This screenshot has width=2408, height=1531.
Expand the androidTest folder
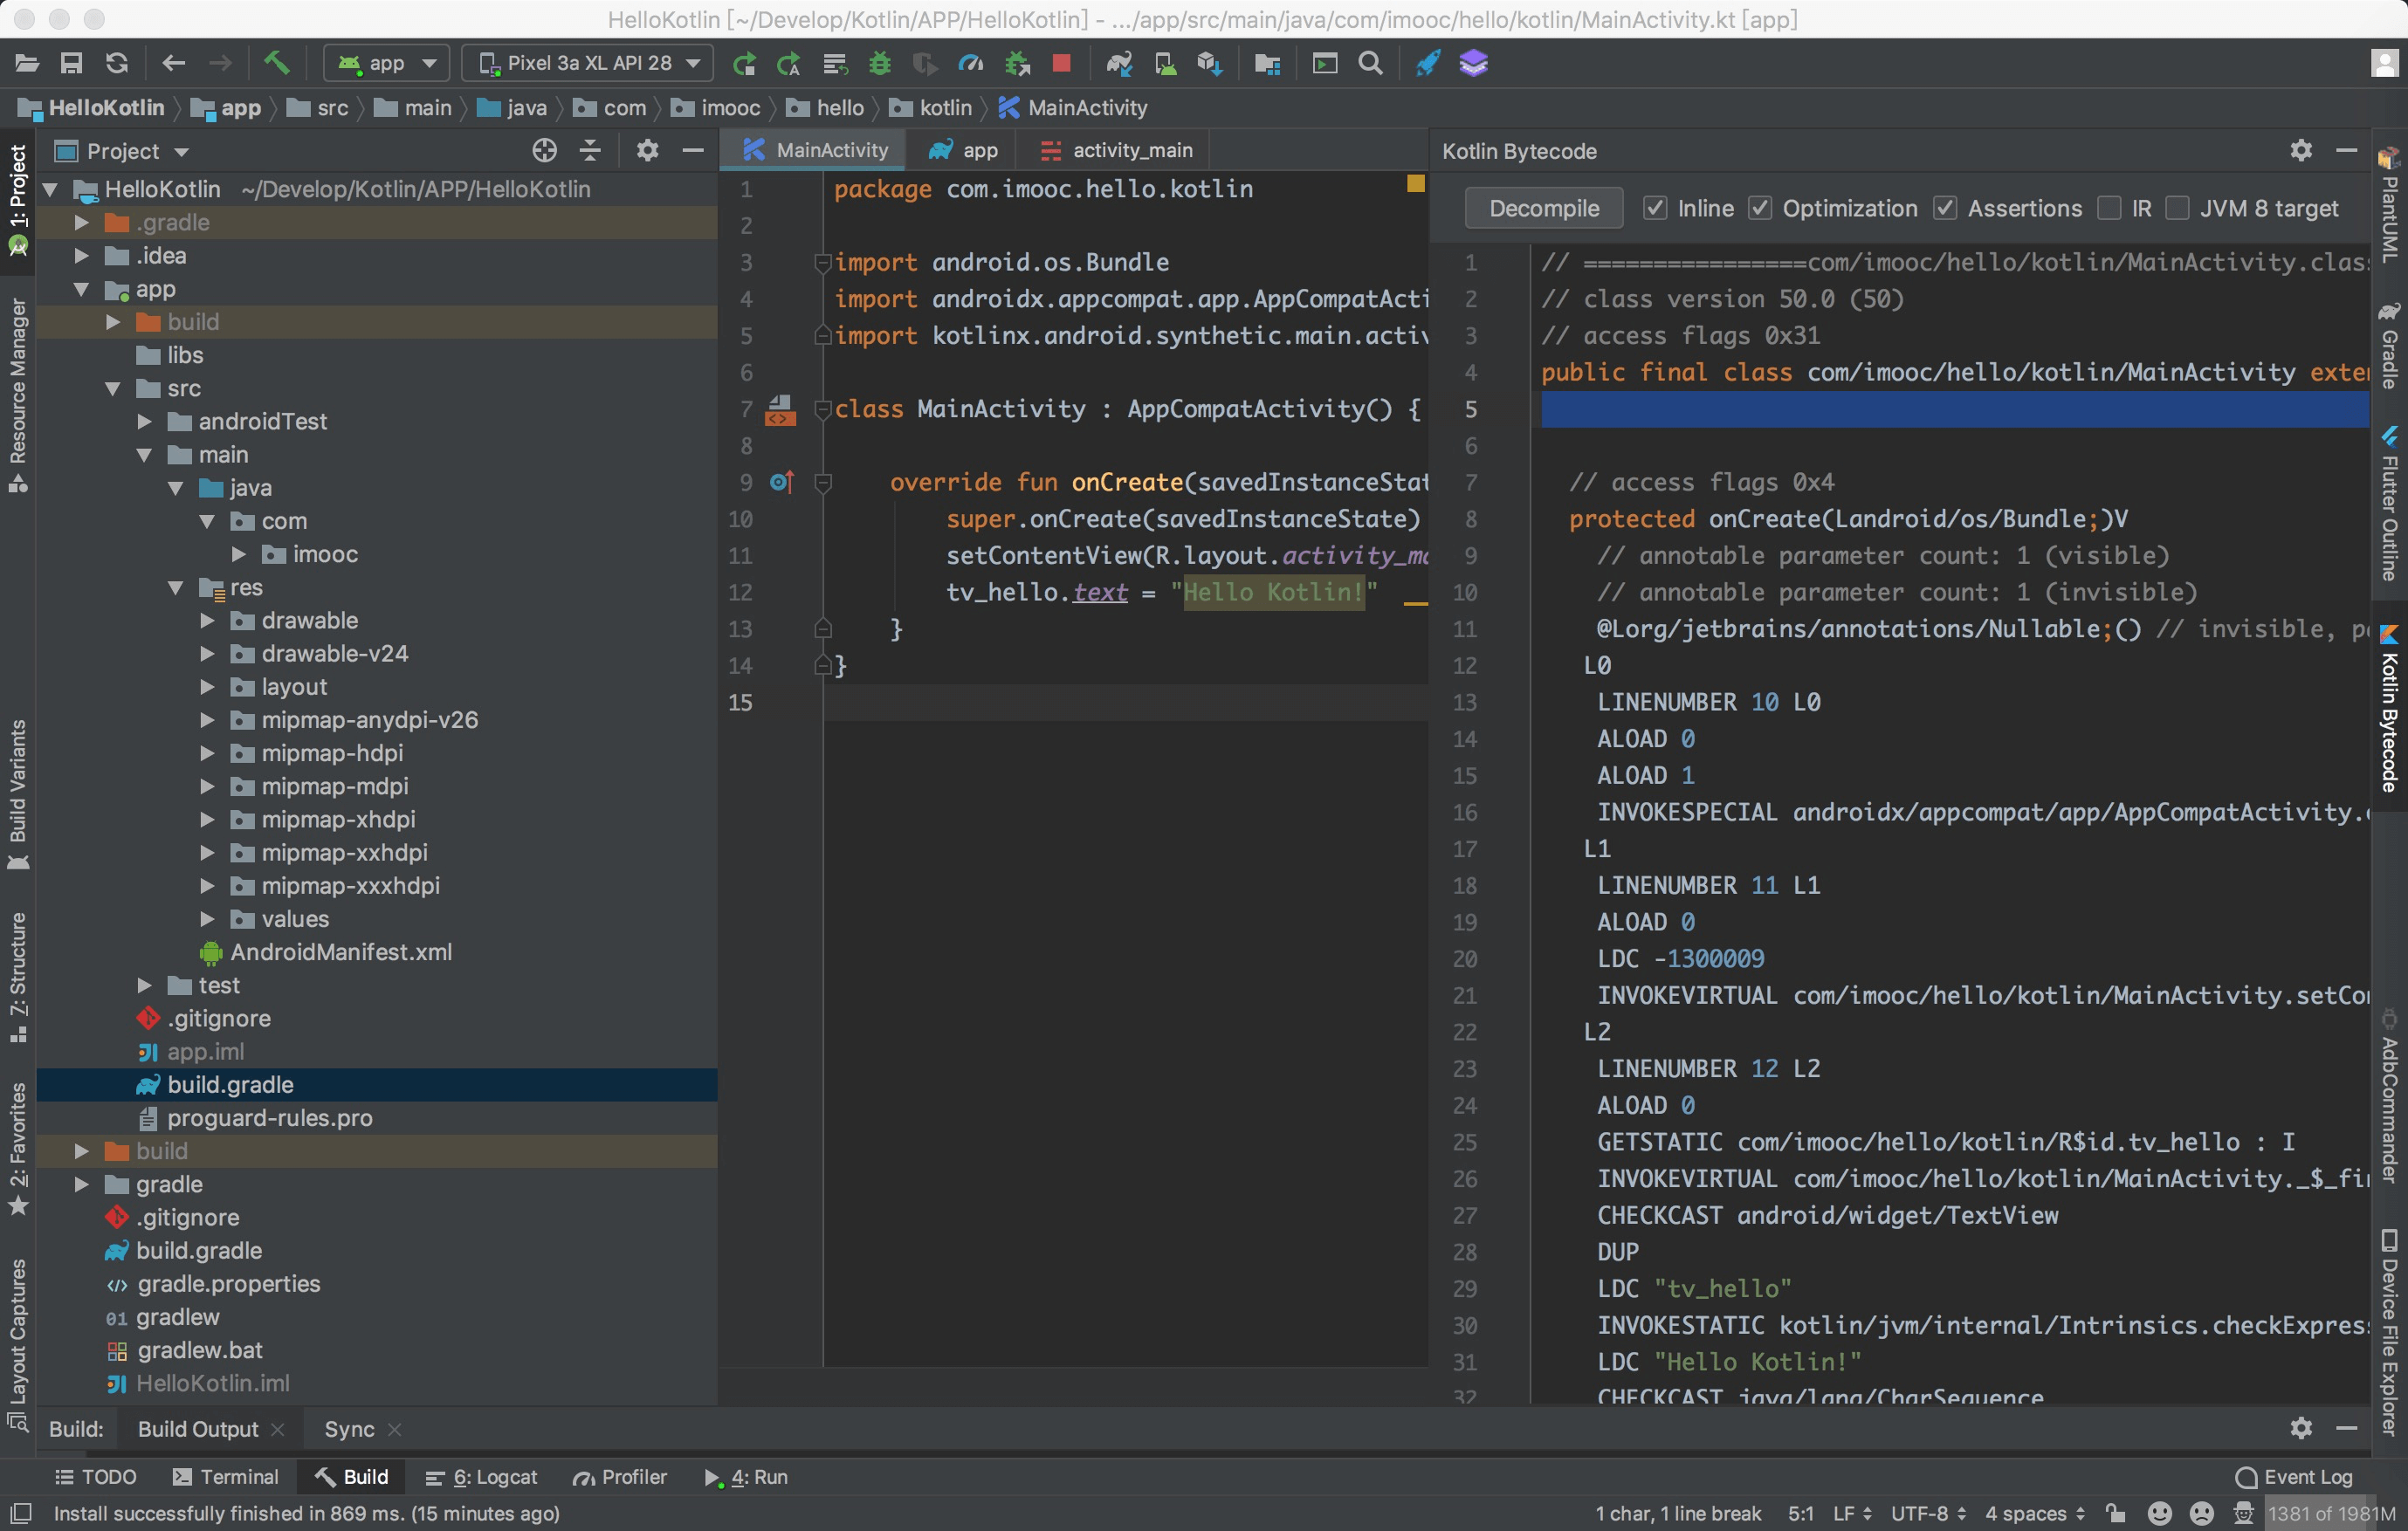(144, 421)
